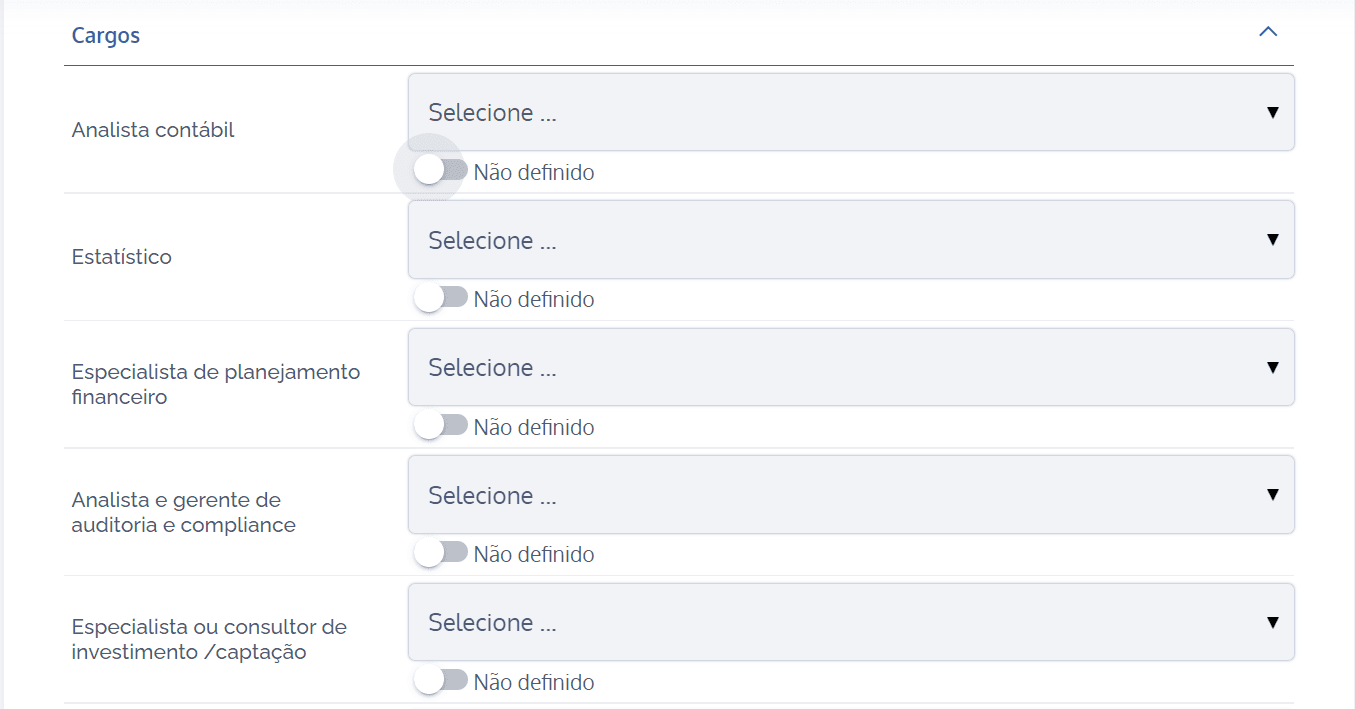Open the dropdown for Especialista de planejamento financeiro

850,366
